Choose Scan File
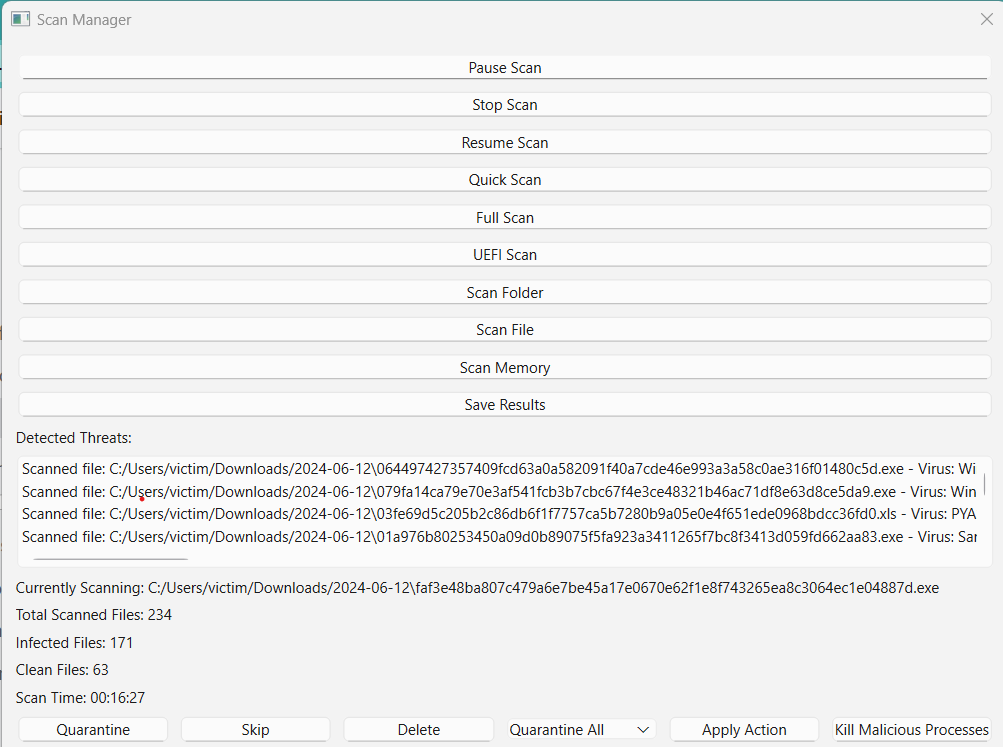 coord(504,329)
